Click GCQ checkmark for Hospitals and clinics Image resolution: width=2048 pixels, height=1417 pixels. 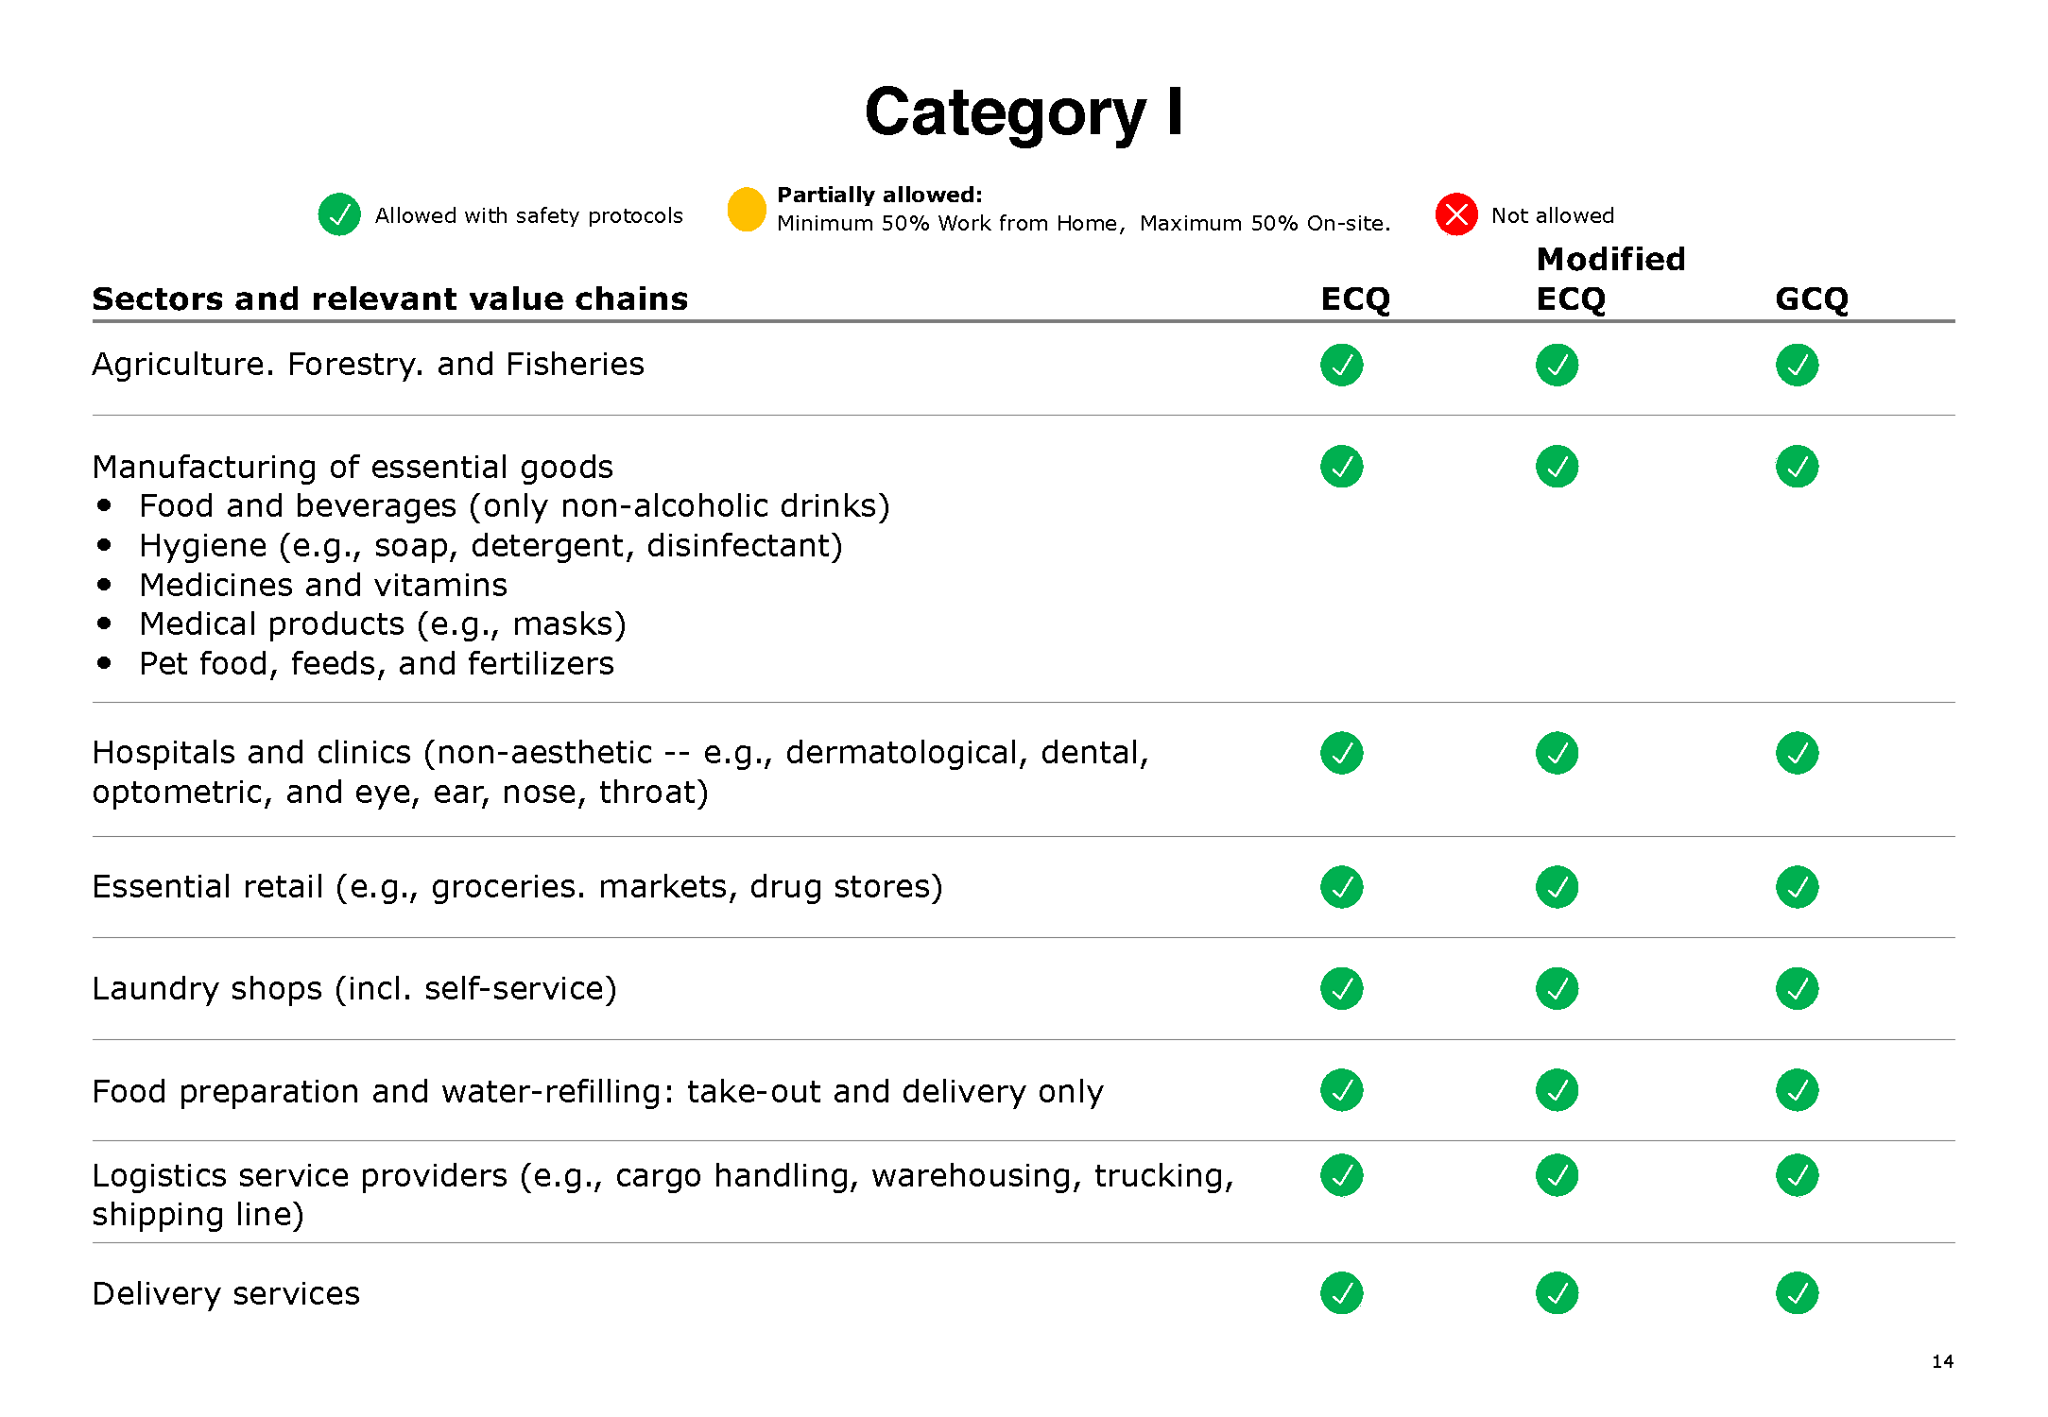[1797, 753]
